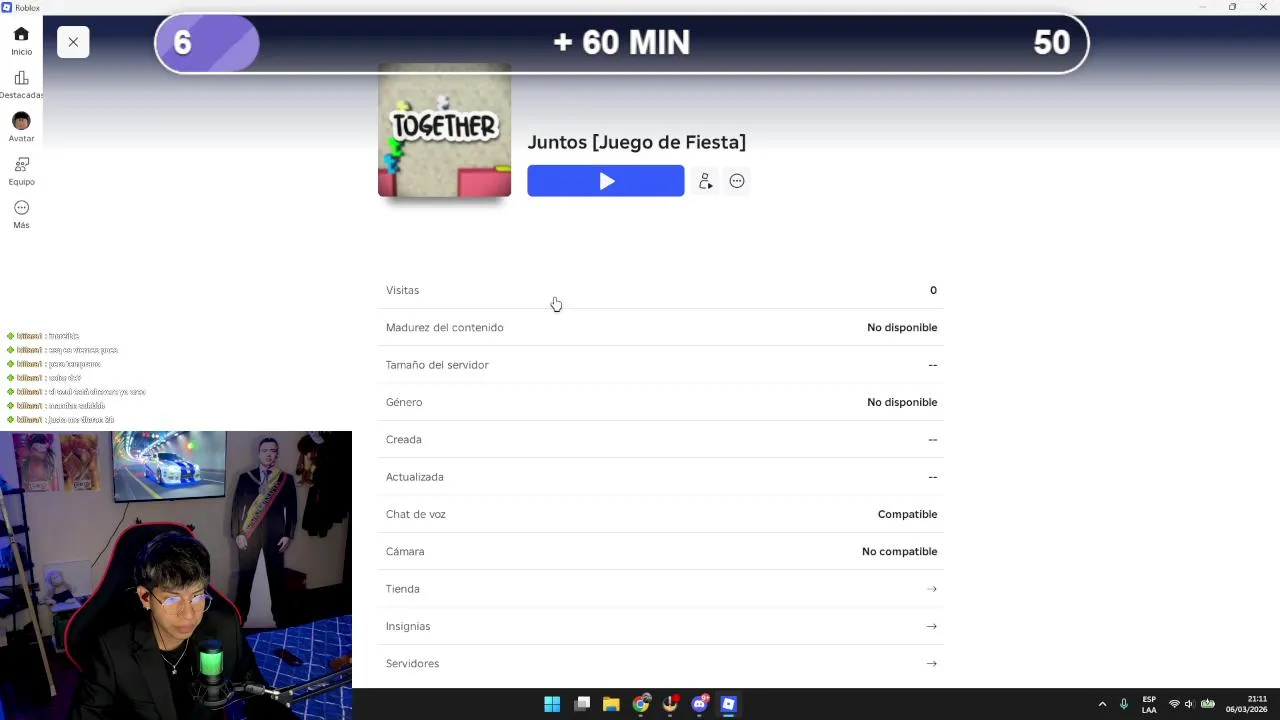Click the Cámara label

pos(405,551)
